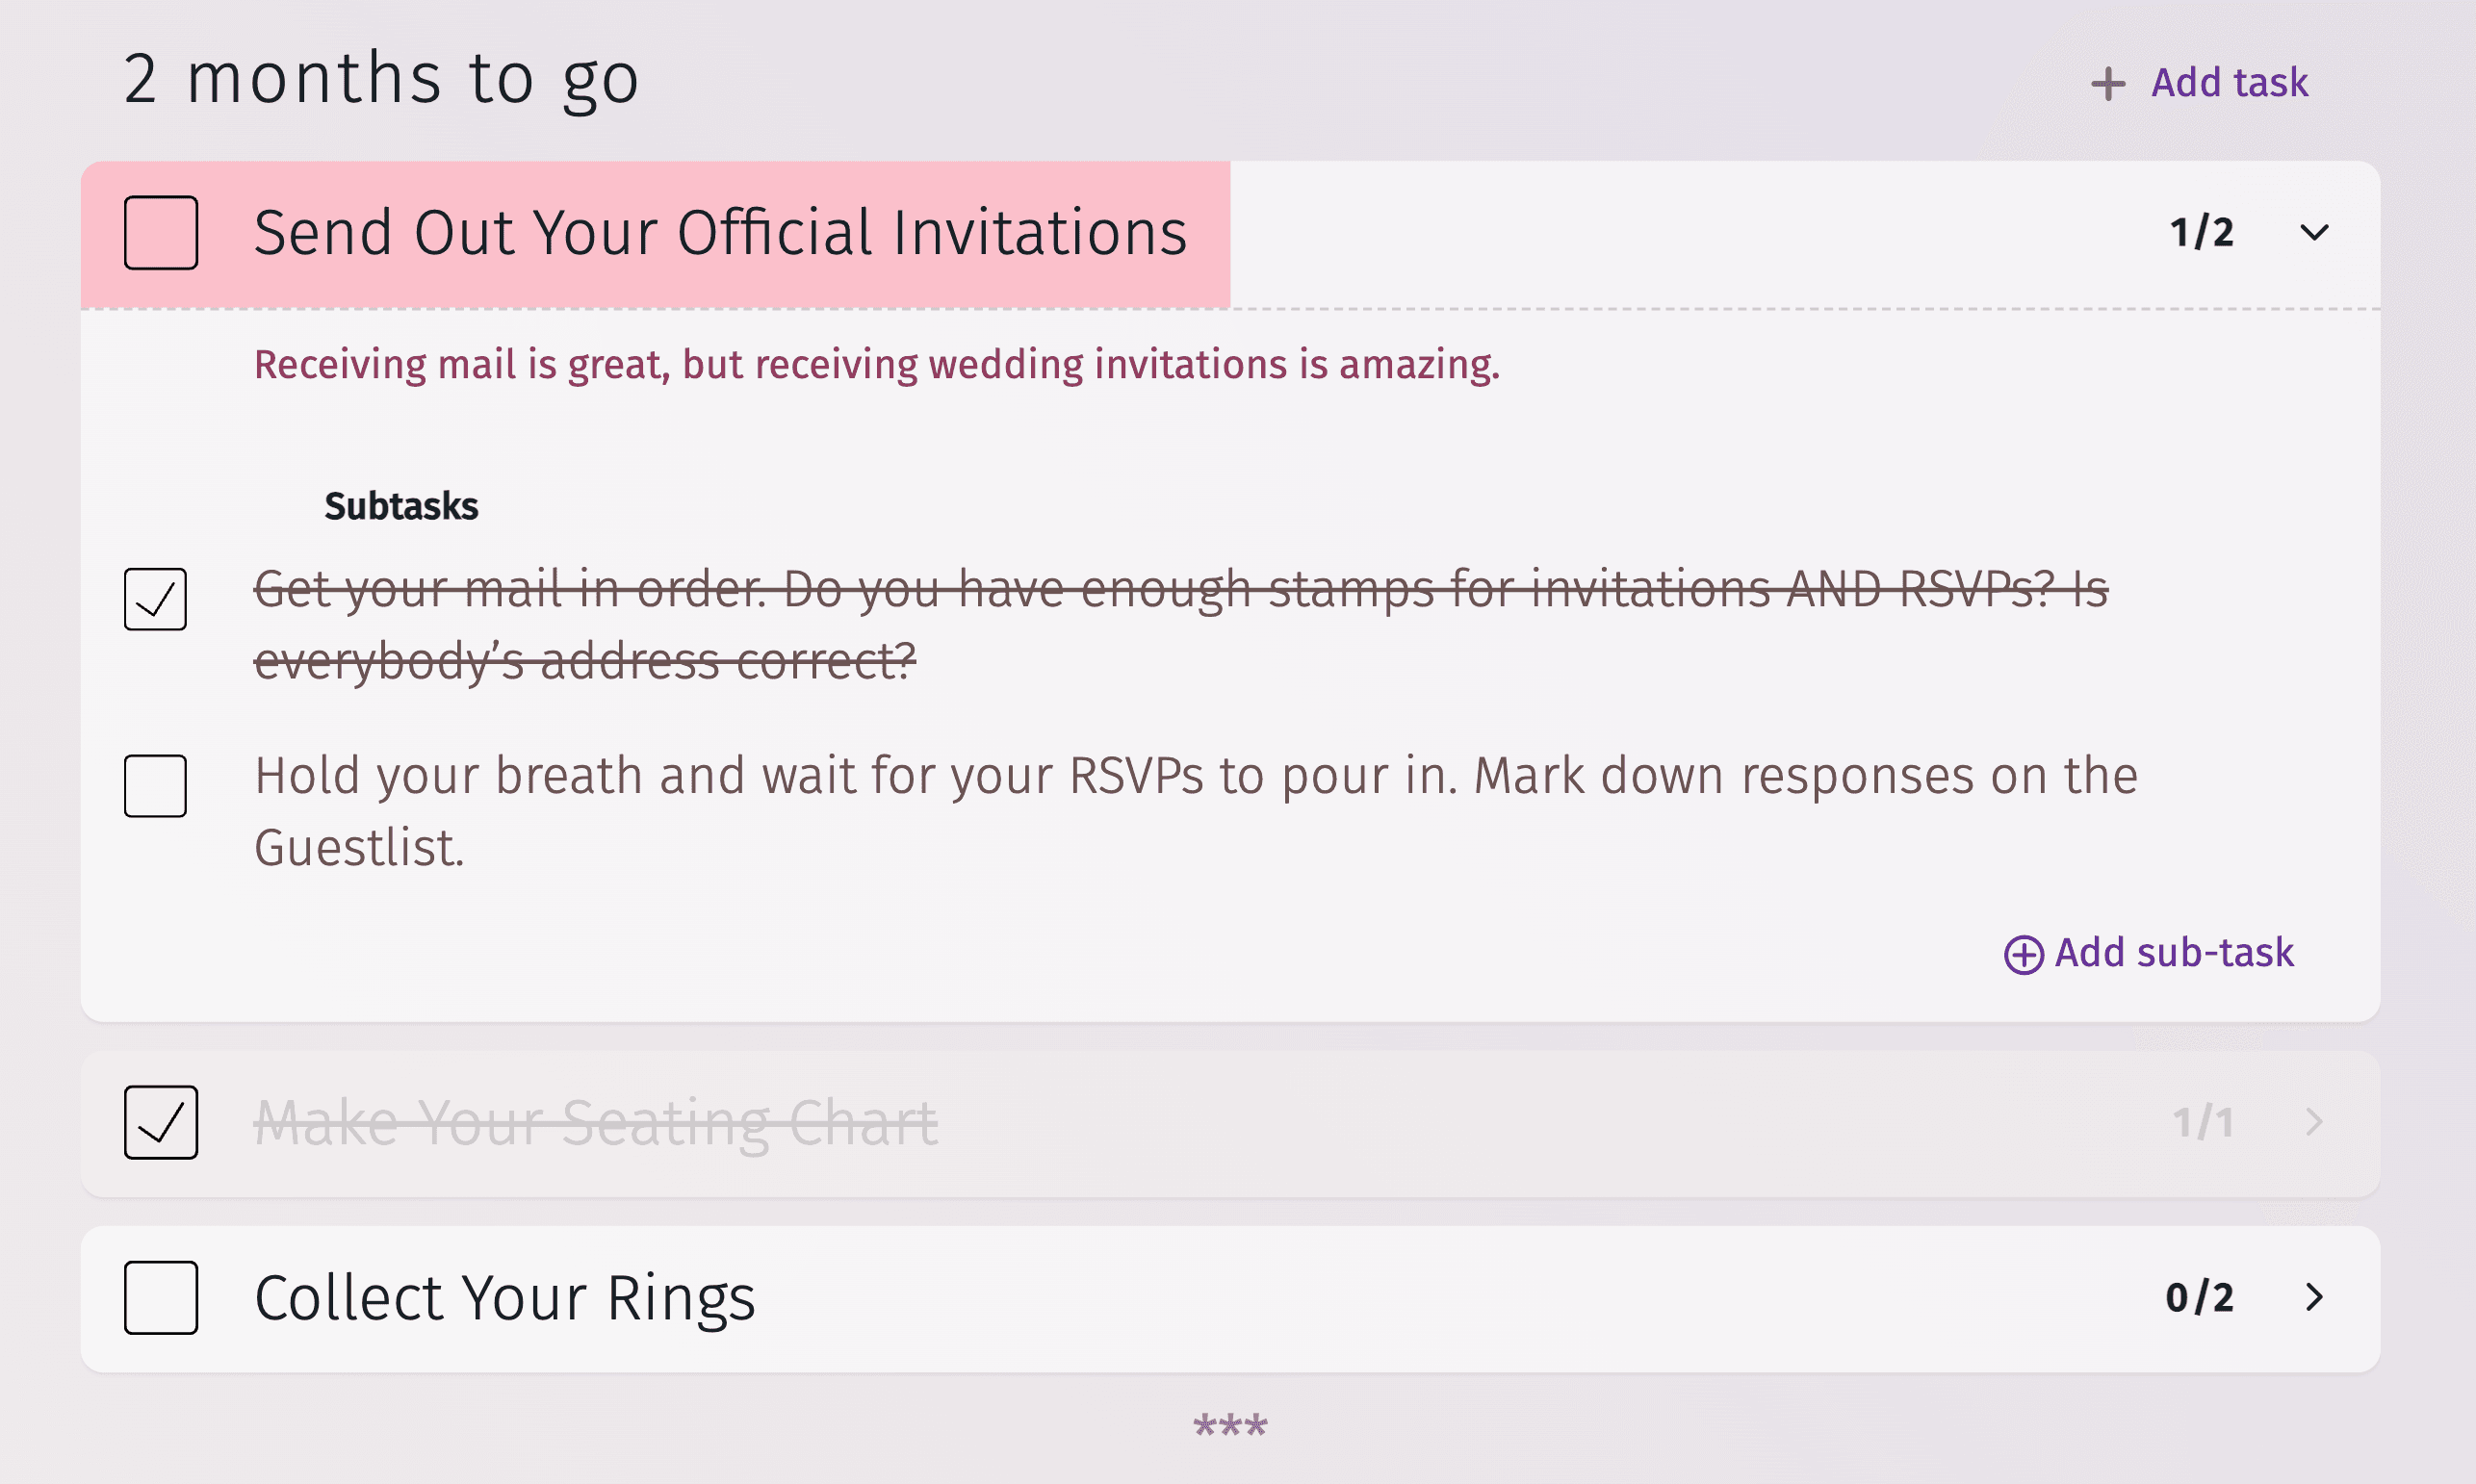Check the 'Hold your breath' RSVP subtask
Image resolution: width=2476 pixels, height=1484 pixels.
155,786
